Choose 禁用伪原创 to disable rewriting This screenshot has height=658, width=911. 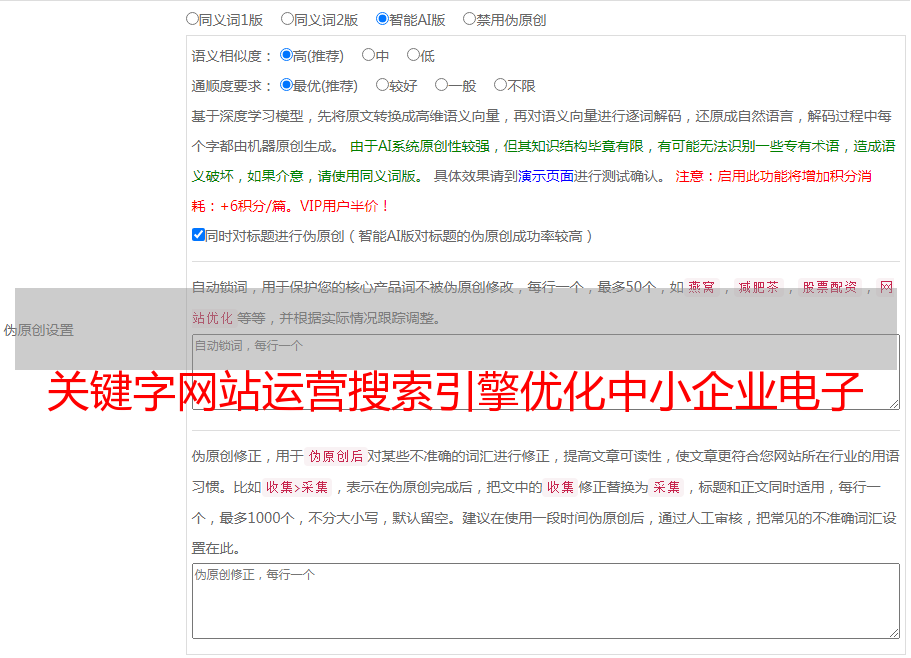[x=470, y=19]
